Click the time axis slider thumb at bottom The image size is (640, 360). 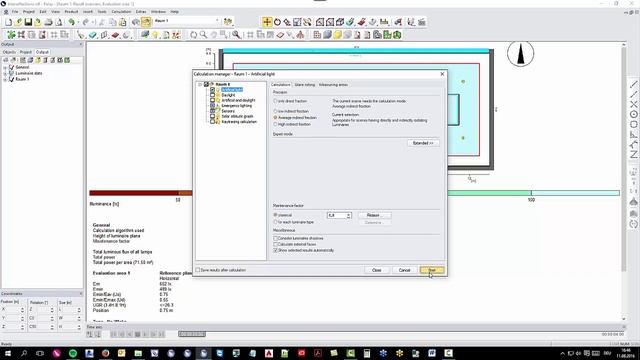coord(192,334)
